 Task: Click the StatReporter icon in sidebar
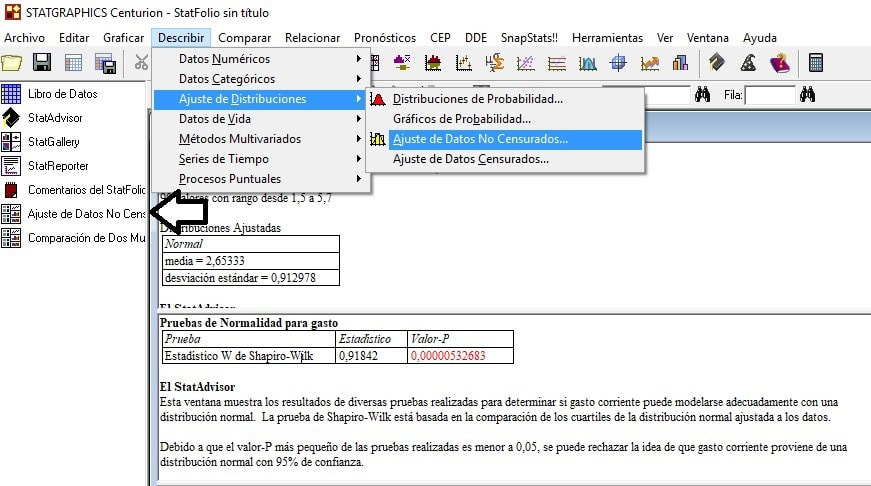11,166
